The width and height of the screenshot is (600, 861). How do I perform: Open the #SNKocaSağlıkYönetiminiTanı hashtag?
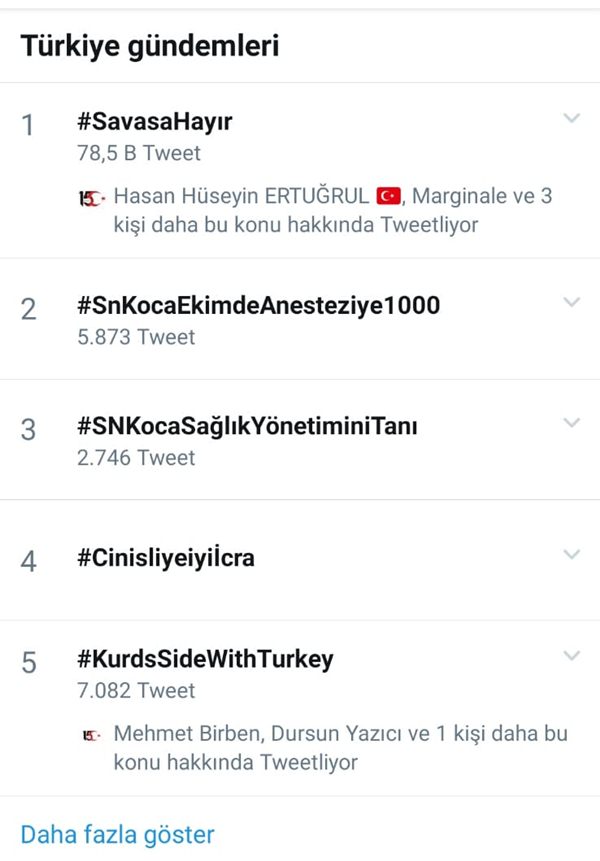(247, 426)
